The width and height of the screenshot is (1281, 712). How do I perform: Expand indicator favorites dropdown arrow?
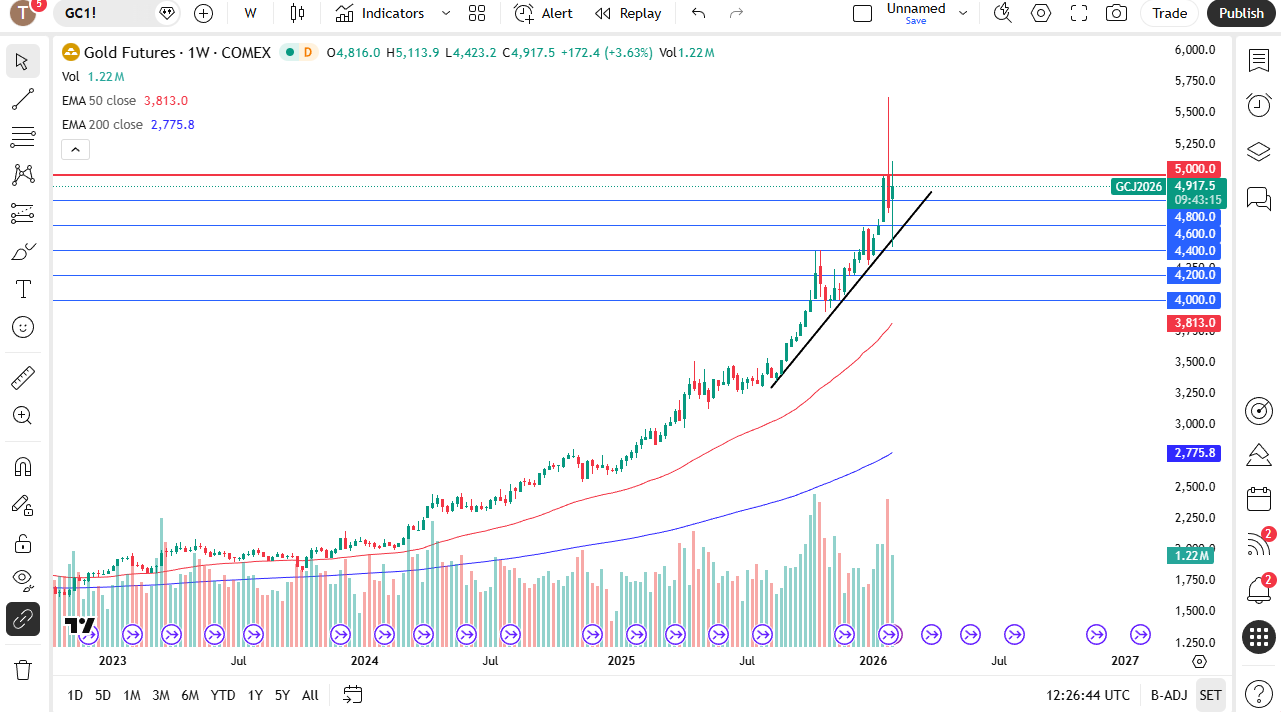(446, 13)
